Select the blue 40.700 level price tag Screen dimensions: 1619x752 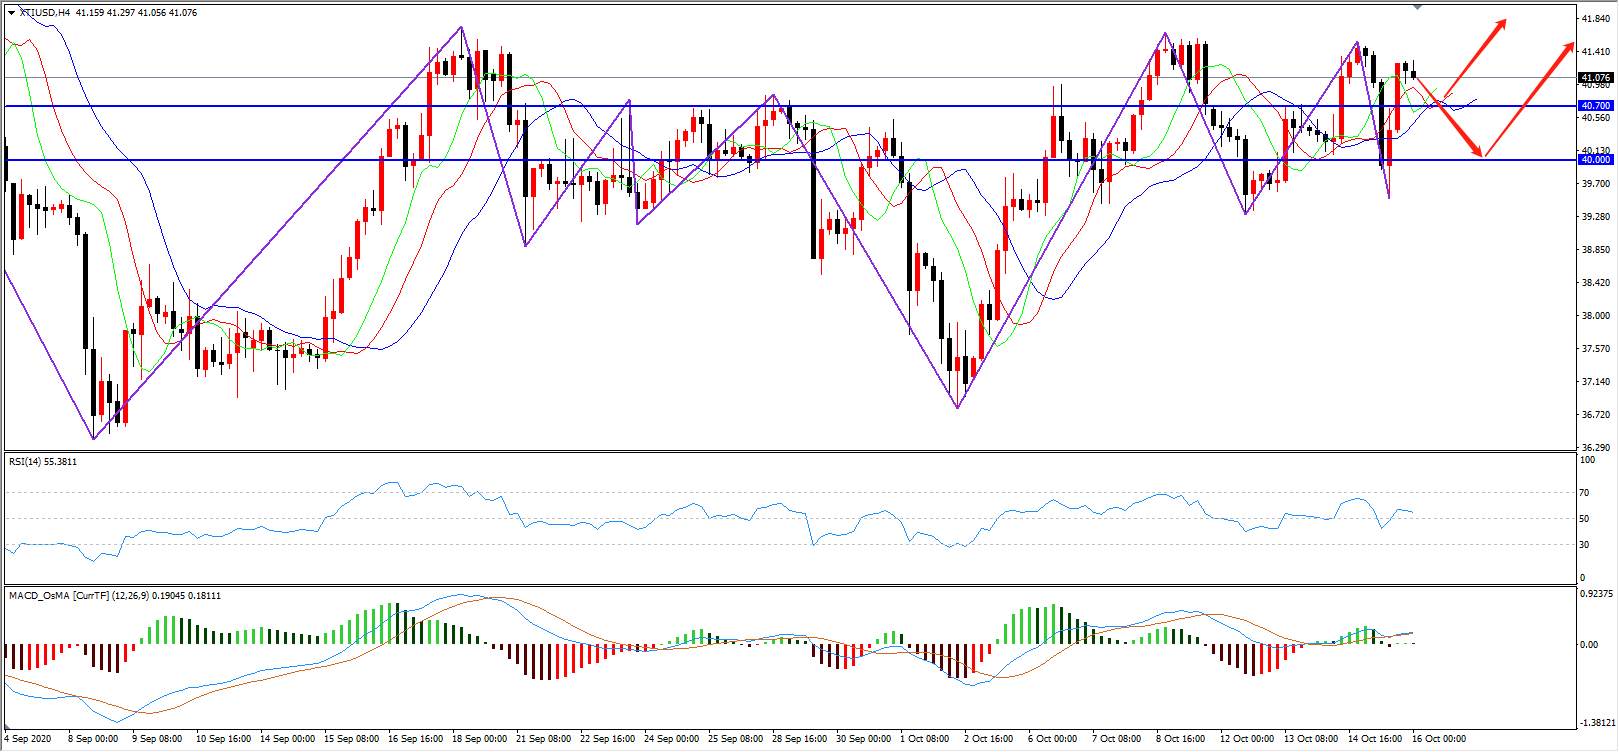(x=1595, y=105)
